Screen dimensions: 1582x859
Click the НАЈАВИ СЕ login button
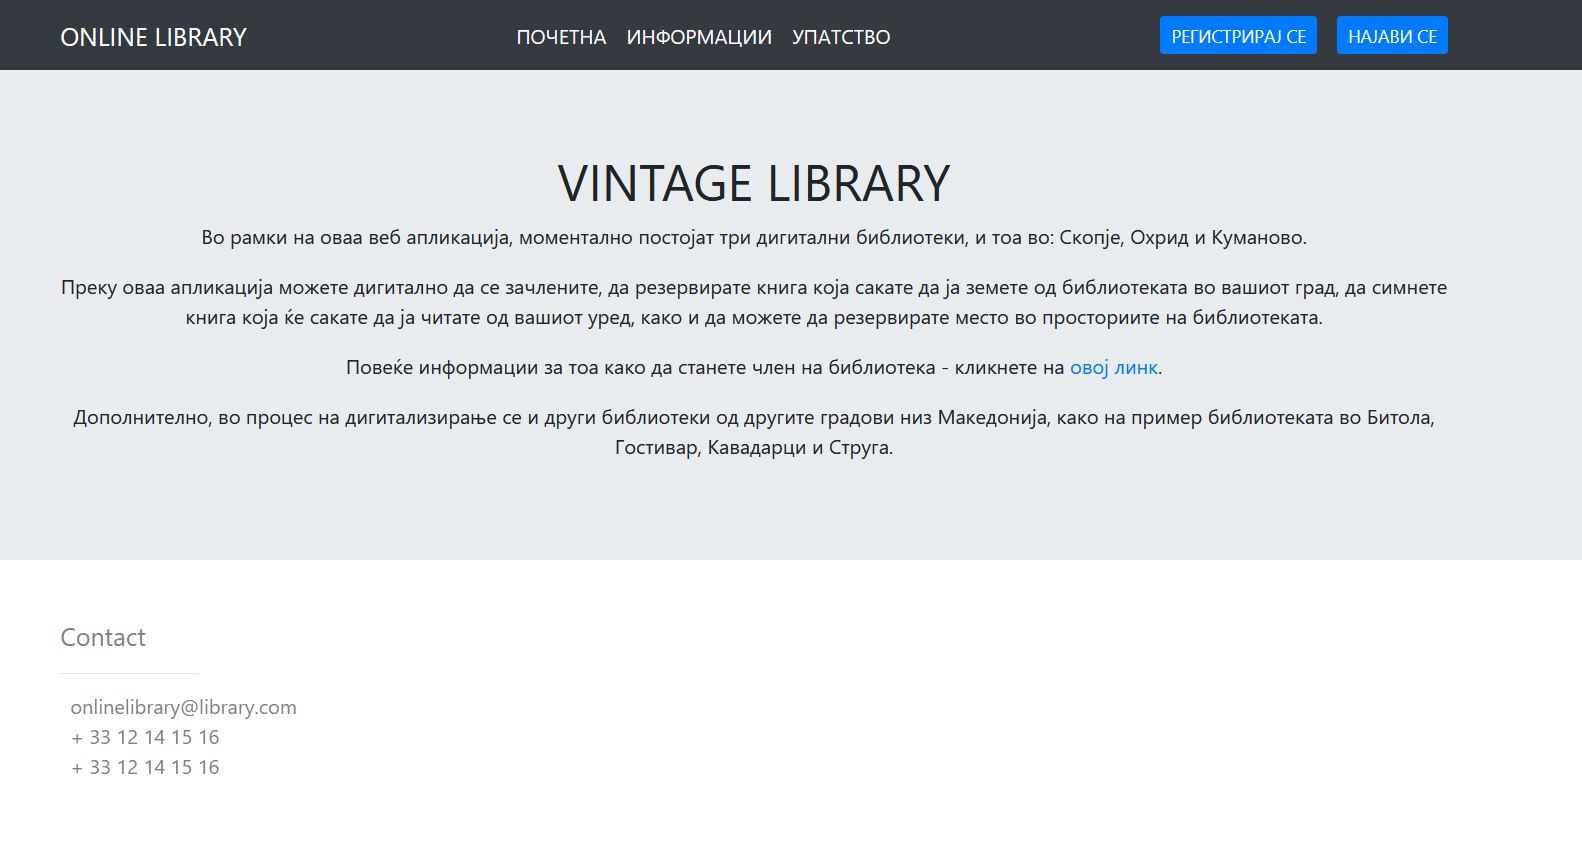point(1391,36)
